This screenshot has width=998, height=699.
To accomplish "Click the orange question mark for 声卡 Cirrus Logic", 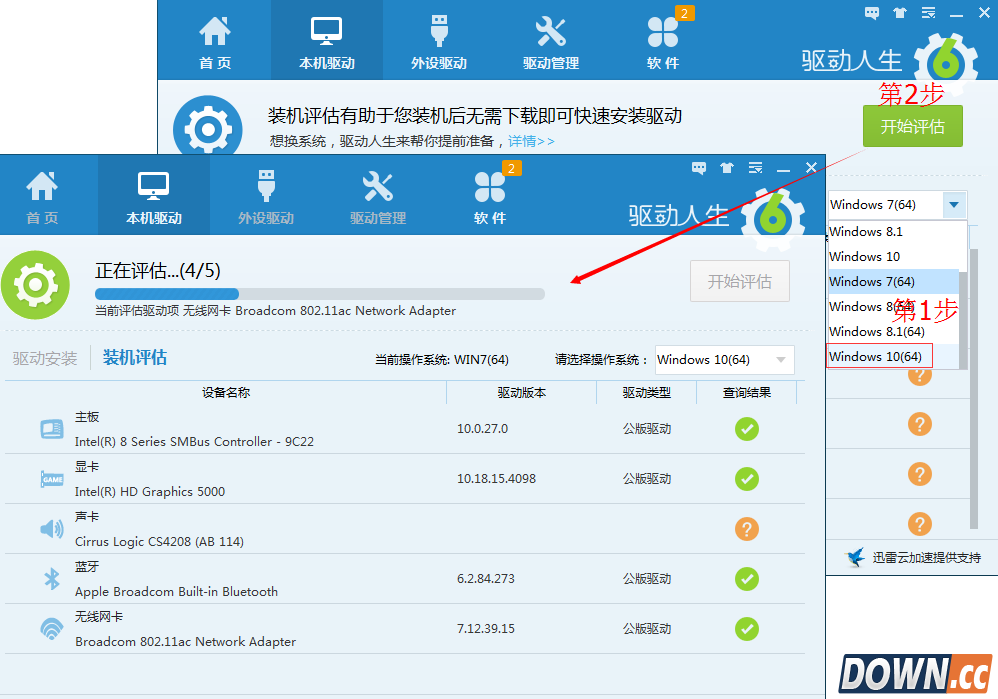I will coord(746,529).
